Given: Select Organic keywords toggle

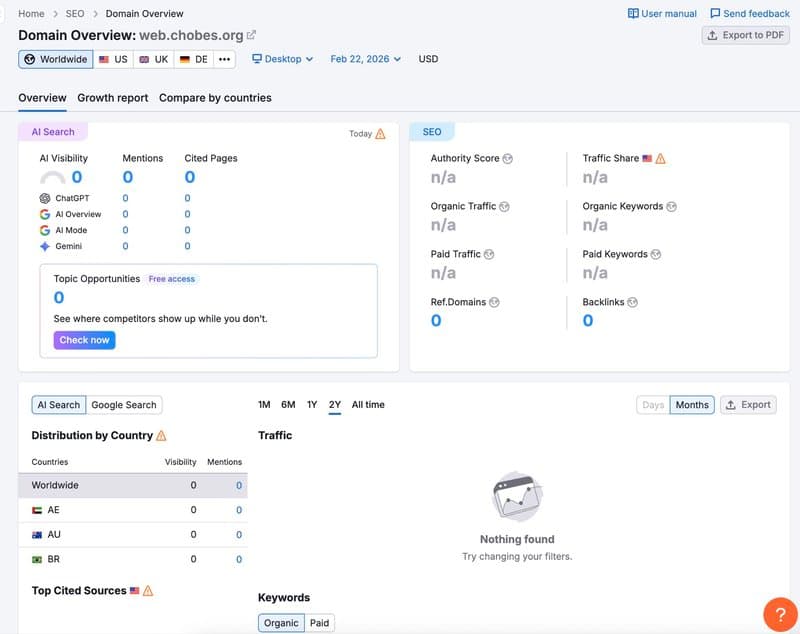Looking at the screenshot, I should [281, 623].
